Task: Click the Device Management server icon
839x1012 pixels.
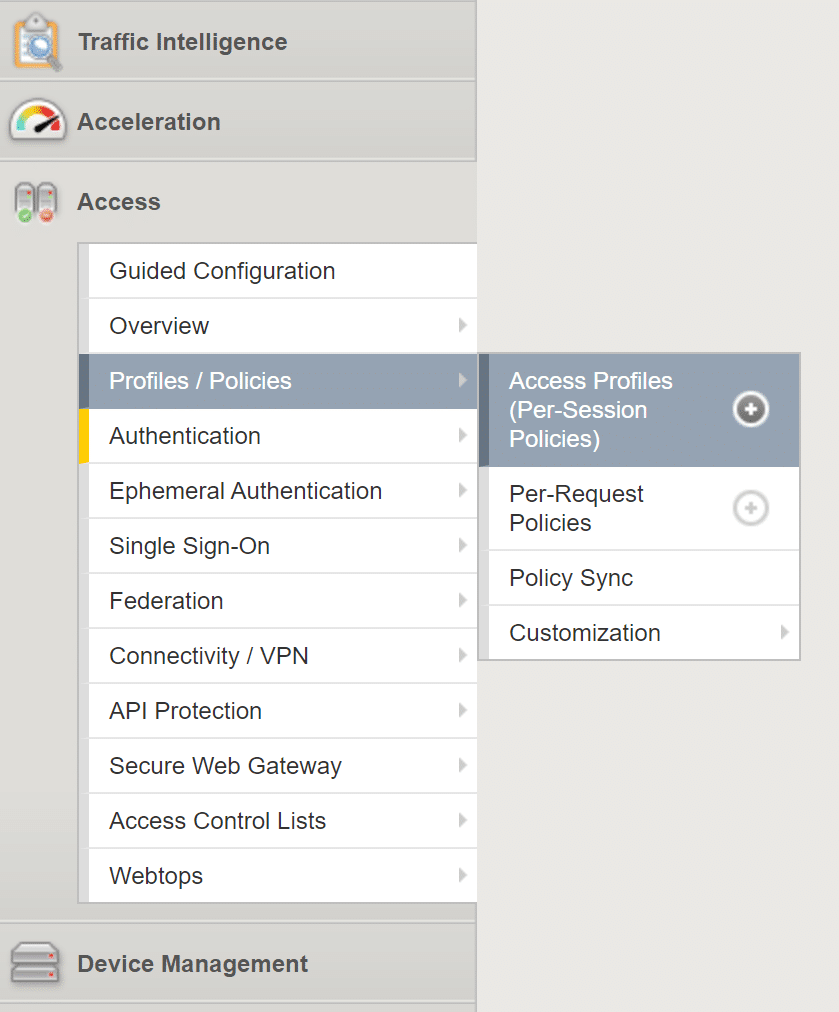Action: point(35,964)
